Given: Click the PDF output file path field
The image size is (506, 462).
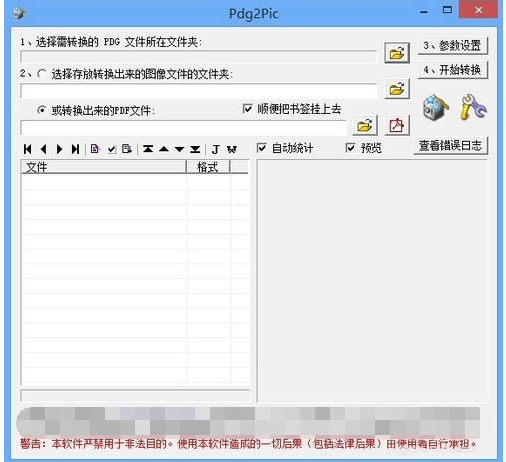Looking at the screenshot, I should point(183,128).
